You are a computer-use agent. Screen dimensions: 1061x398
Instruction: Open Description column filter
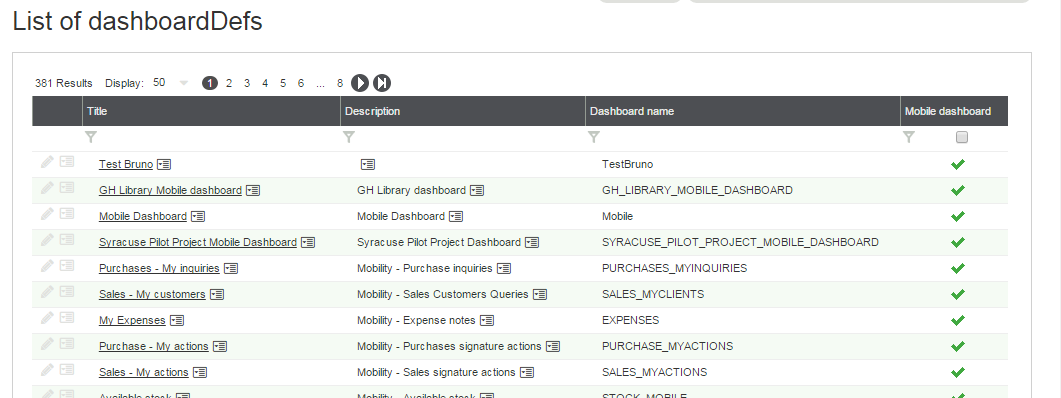(x=348, y=137)
